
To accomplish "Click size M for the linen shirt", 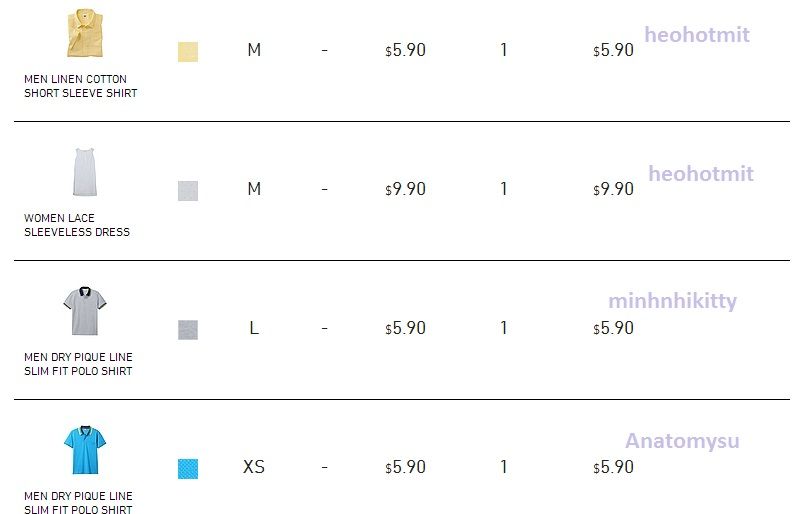I will [x=254, y=50].
